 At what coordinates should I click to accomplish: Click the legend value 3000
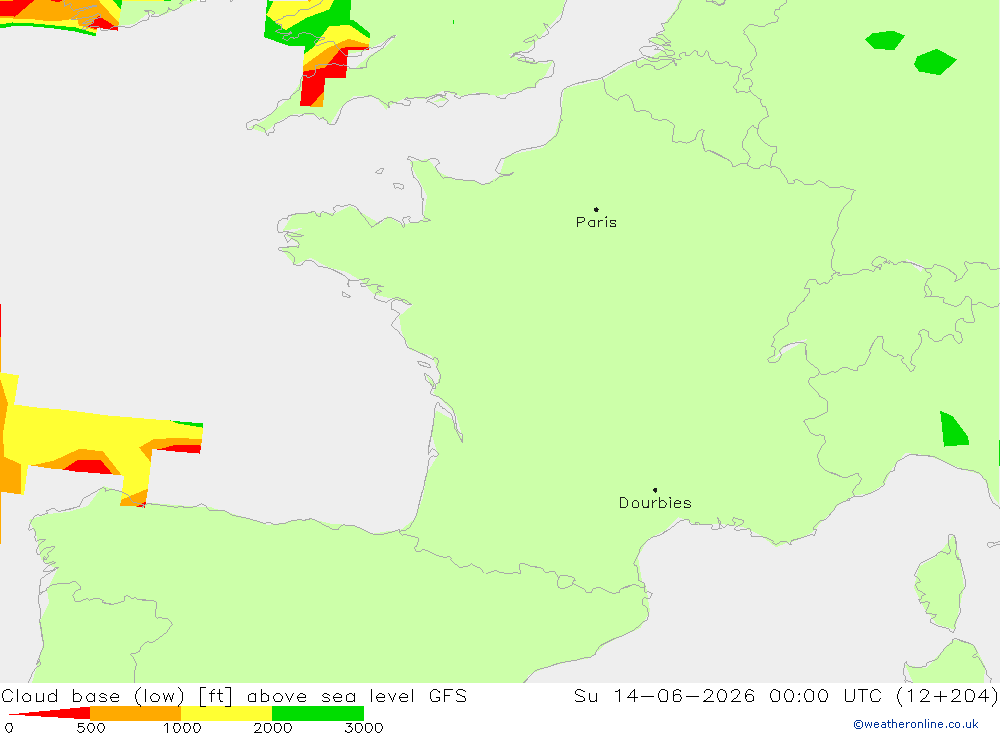(x=364, y=727)
